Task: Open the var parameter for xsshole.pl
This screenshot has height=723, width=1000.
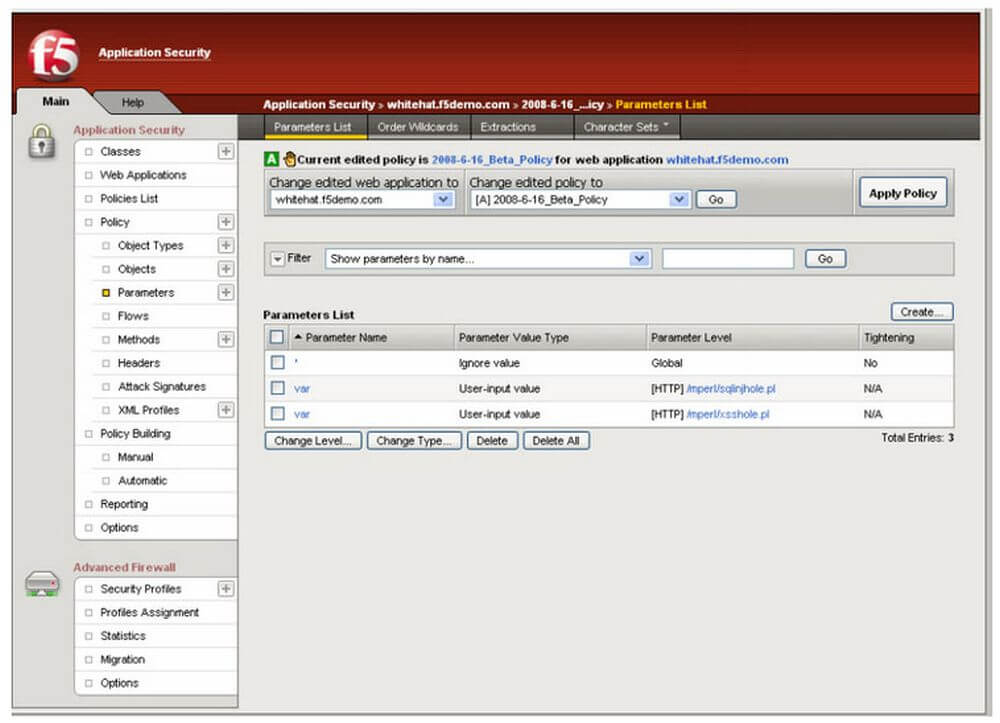Action: [302, 414]
